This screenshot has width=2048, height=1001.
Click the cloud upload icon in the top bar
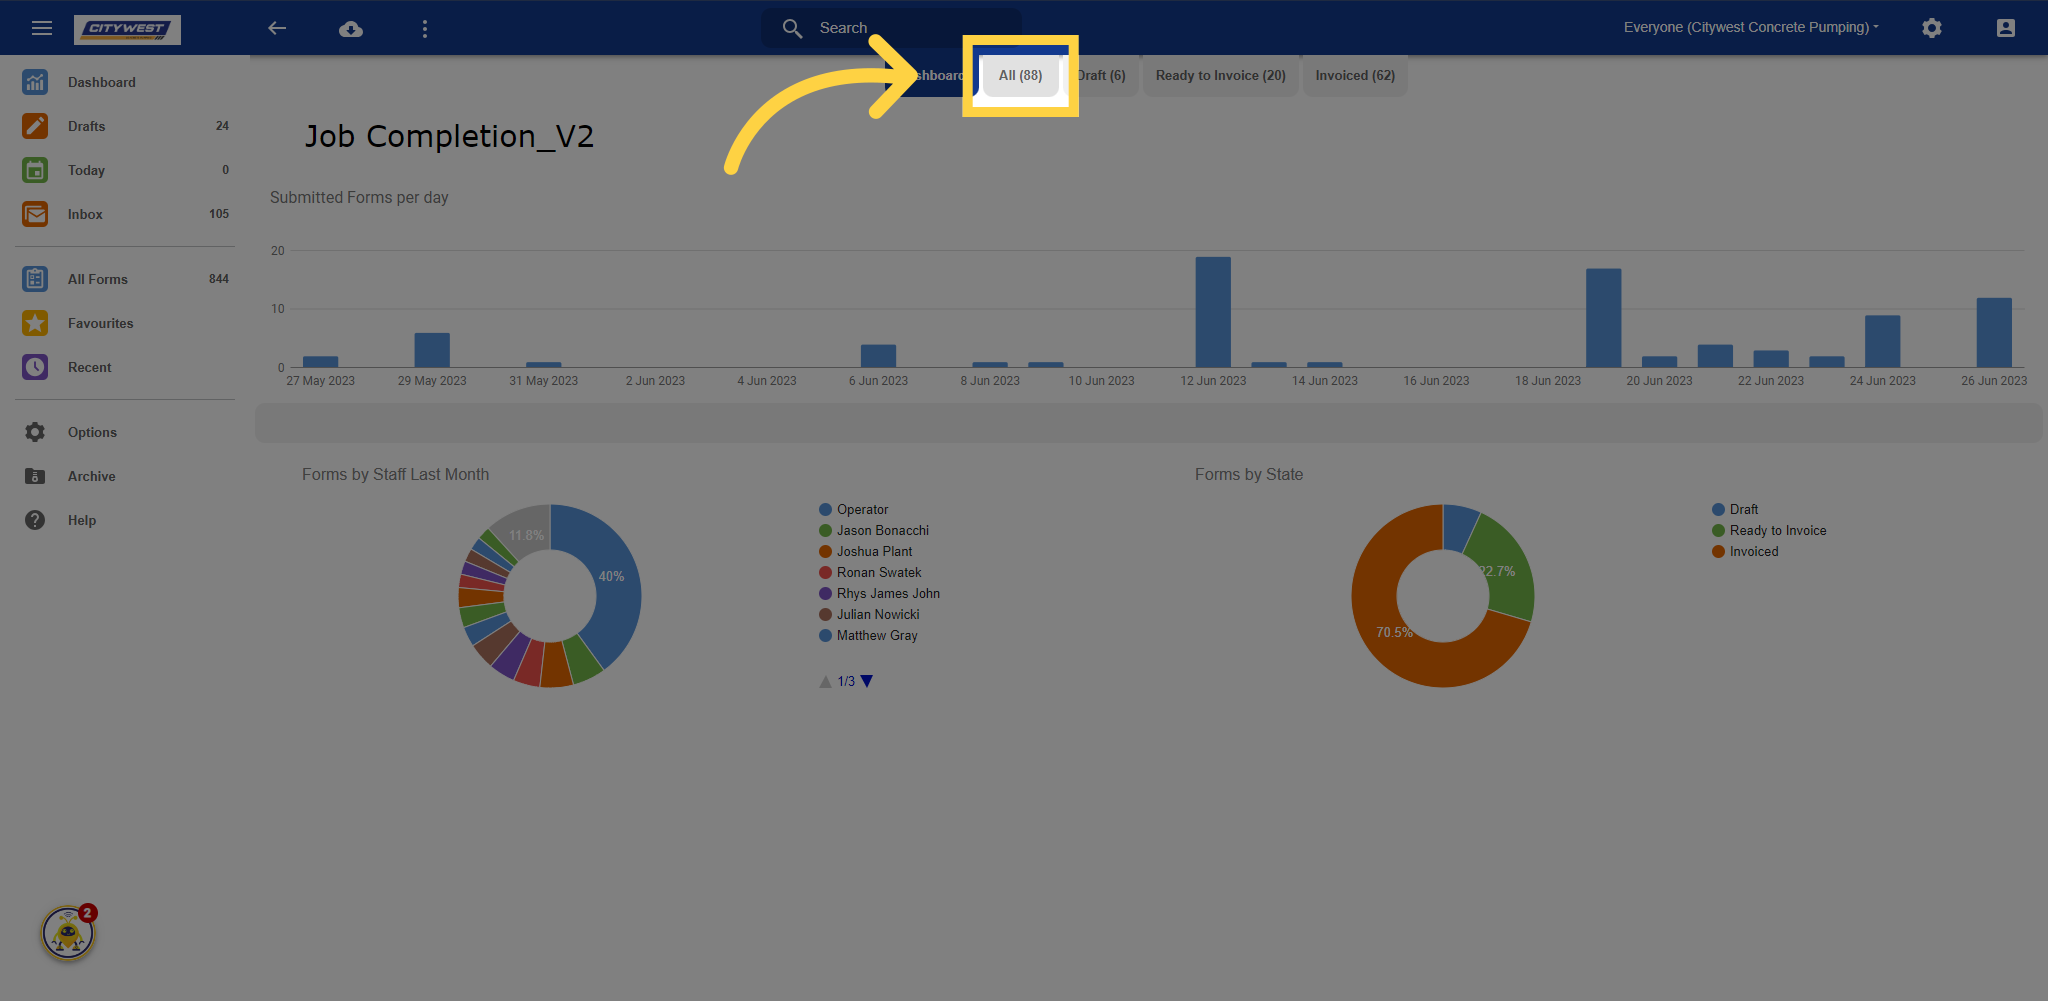(x=351, y=28)
